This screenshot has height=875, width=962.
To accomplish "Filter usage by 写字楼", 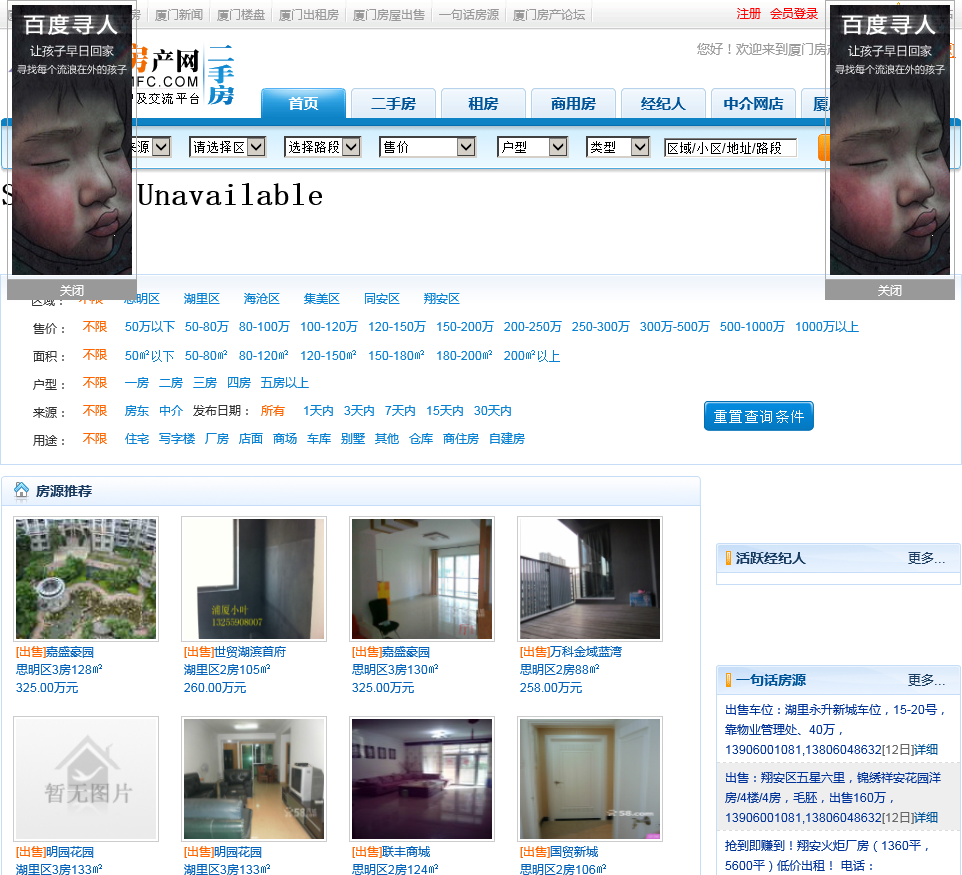I will click(x=177, y=439).
